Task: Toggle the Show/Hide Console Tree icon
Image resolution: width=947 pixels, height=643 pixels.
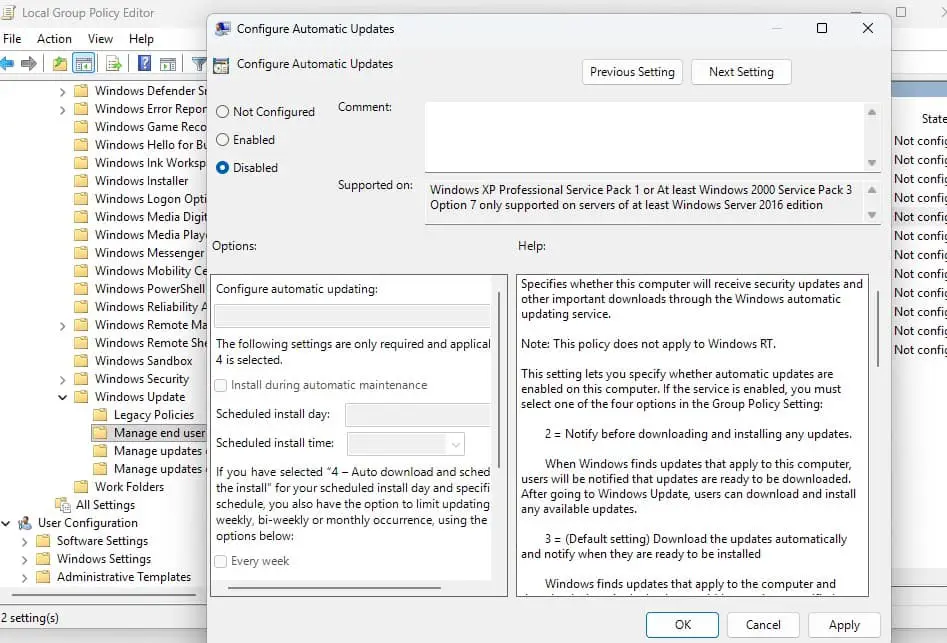Action: 84,64
